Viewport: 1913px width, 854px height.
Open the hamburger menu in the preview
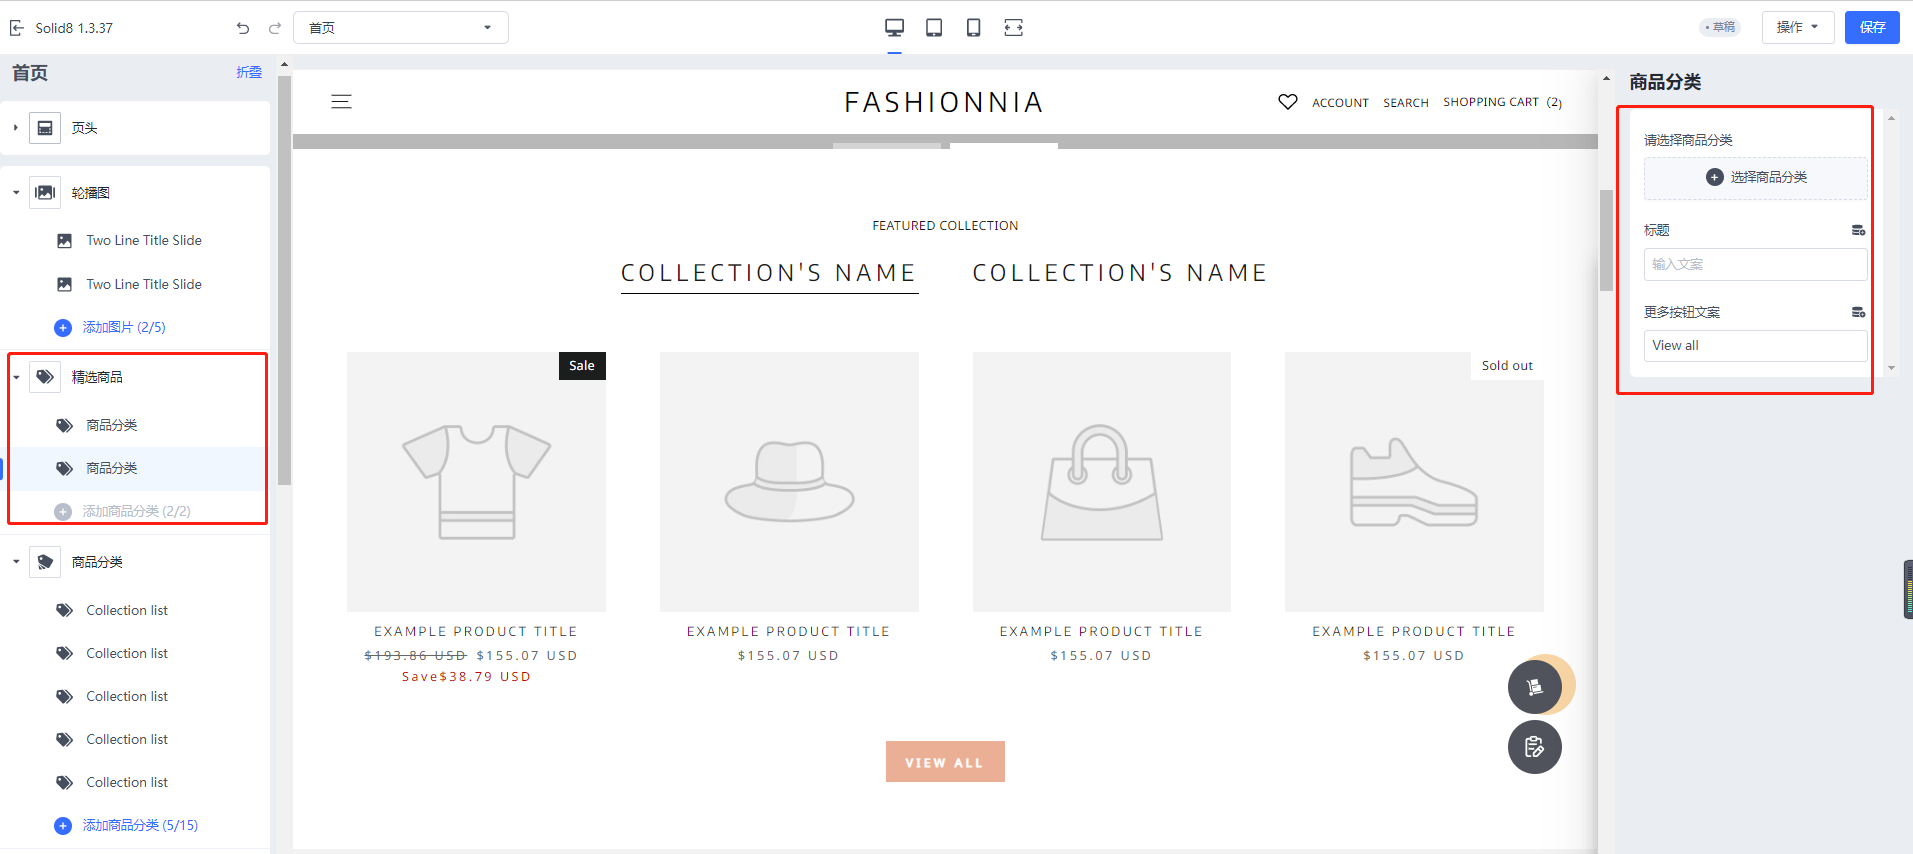341,102
